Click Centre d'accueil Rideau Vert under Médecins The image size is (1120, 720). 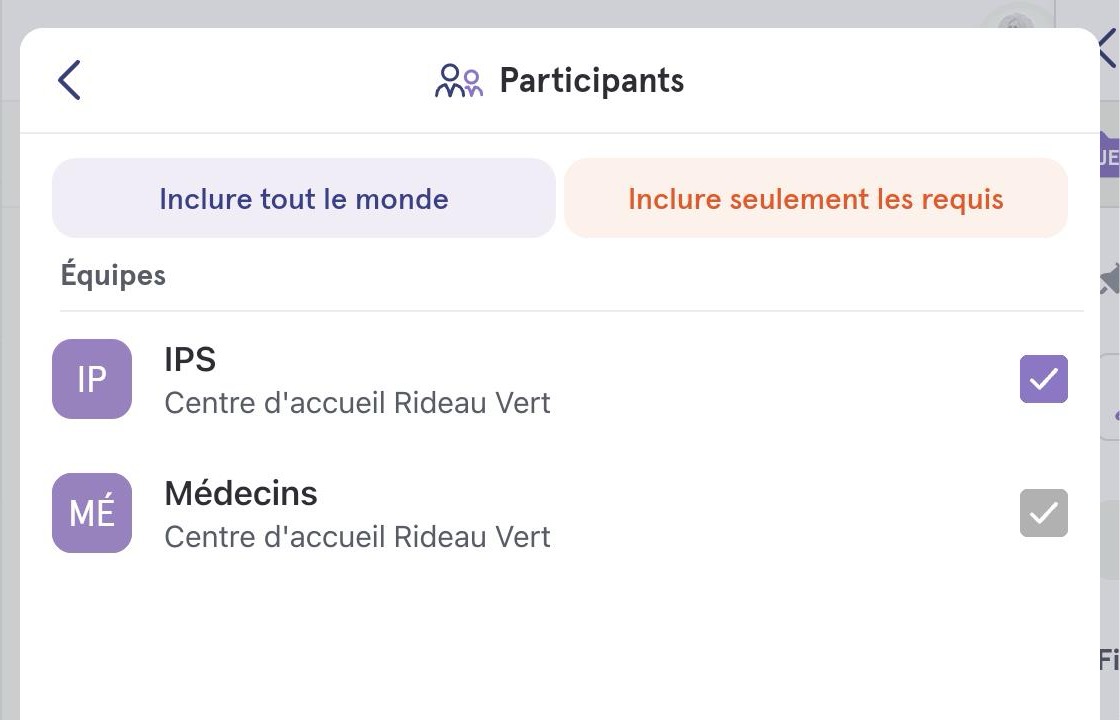point(357,537)
